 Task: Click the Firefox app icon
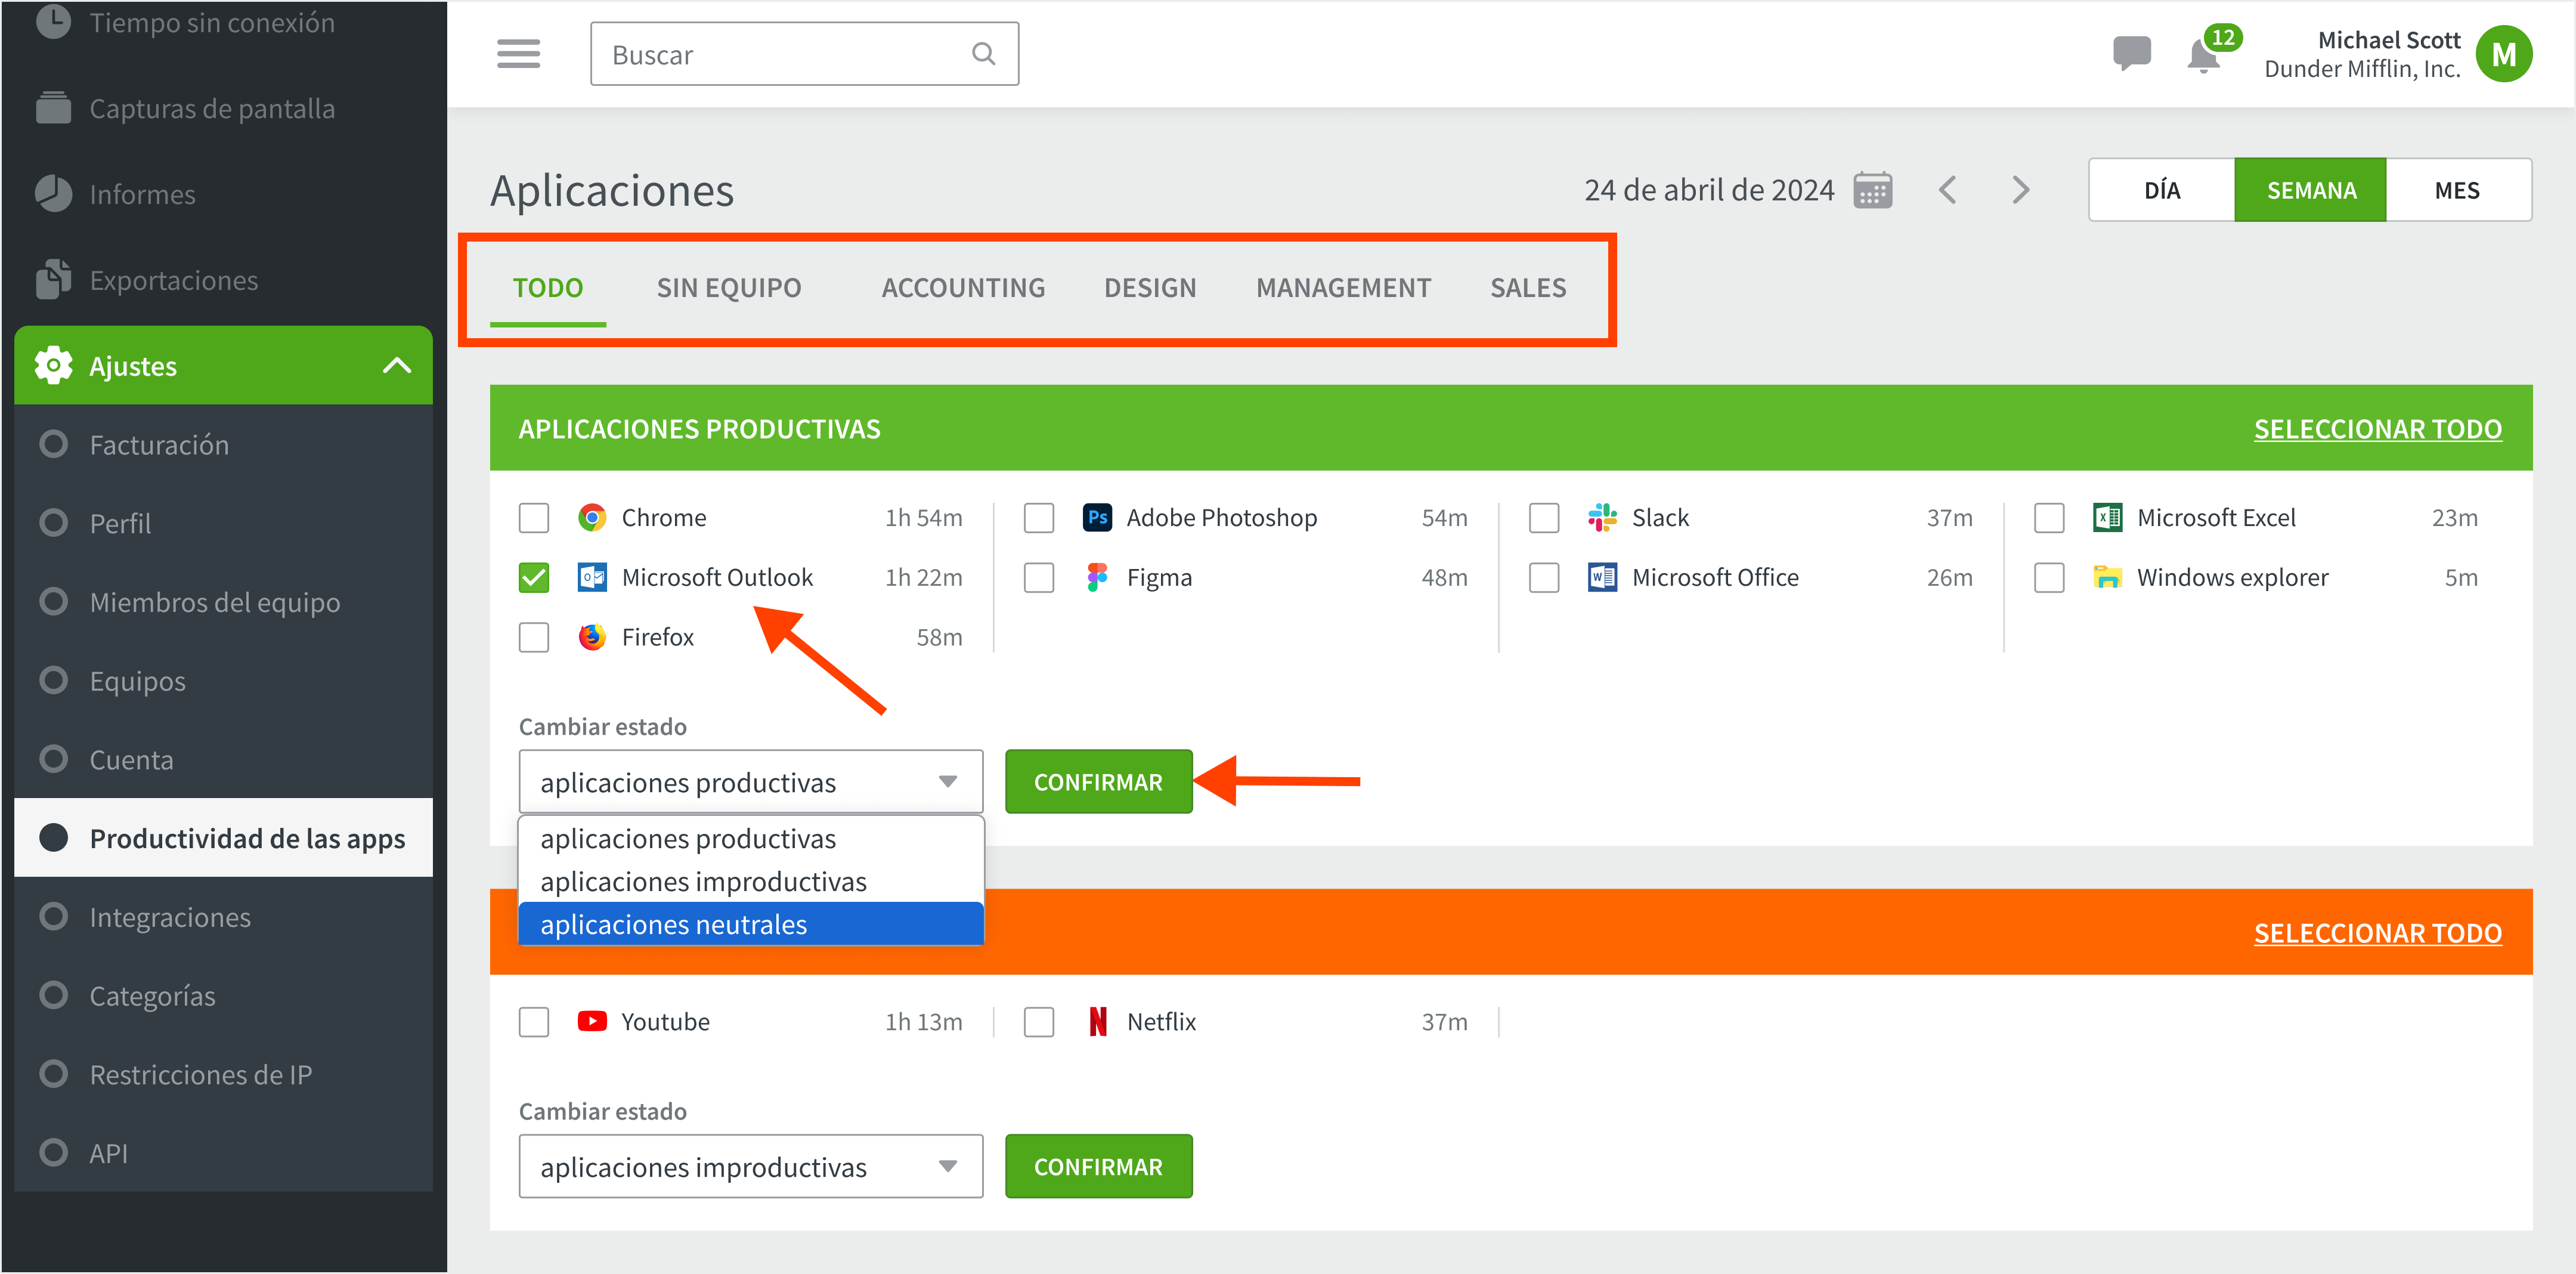pyautogui.click(x=592, y=637)
